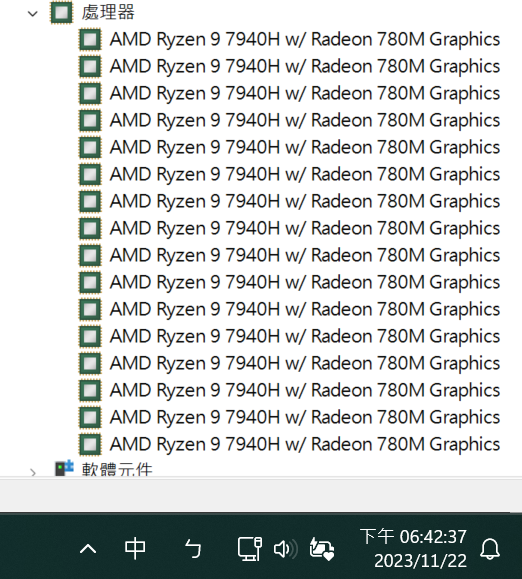Select the last AMD Ryzen 9 7940H entry
The image size is (522, 579).
[305, 444]
